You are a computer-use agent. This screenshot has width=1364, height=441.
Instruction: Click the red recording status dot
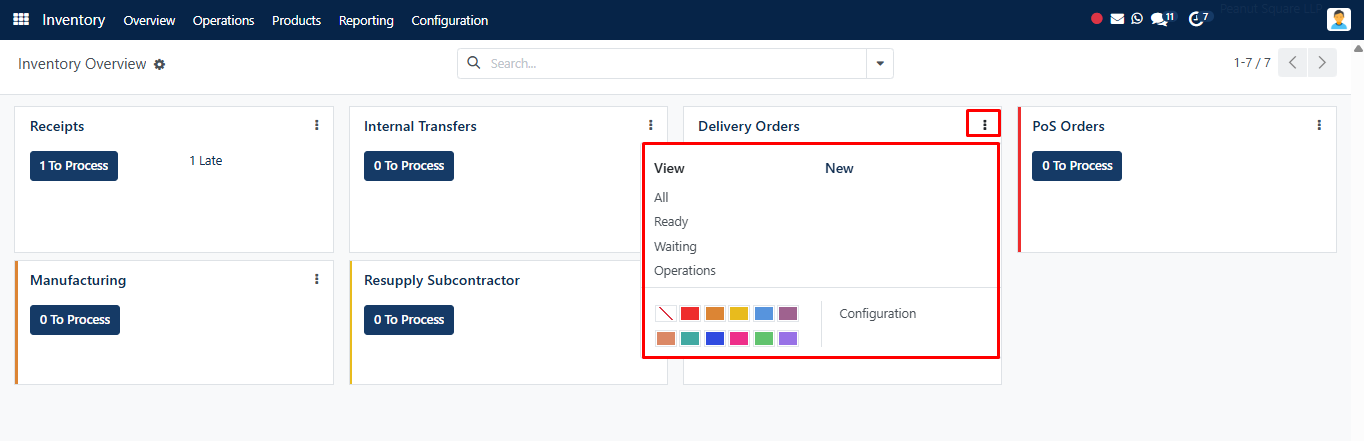(x=1097, y=18)
